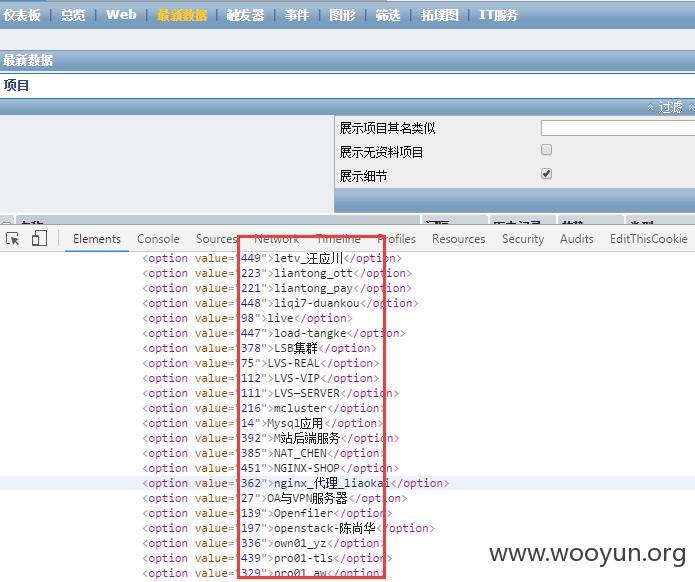Screen dimensions: 695x582
Task: Select the 最新数据 menu item
Action: (x=182, y=15)
